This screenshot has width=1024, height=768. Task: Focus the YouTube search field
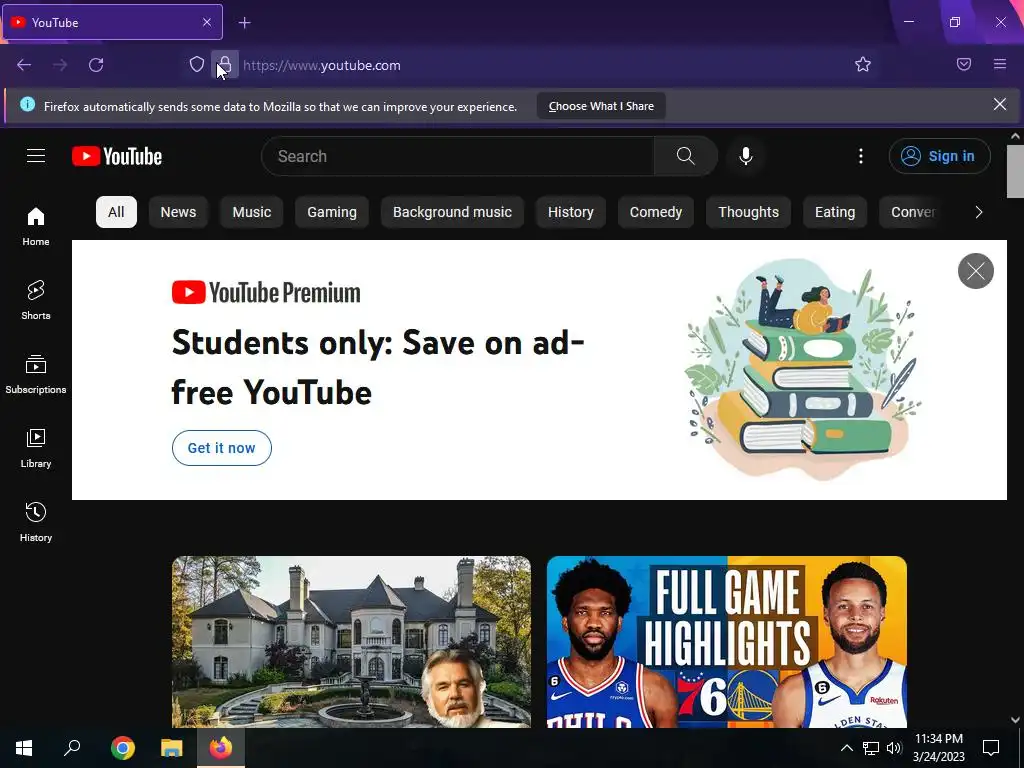click(458, 156)
